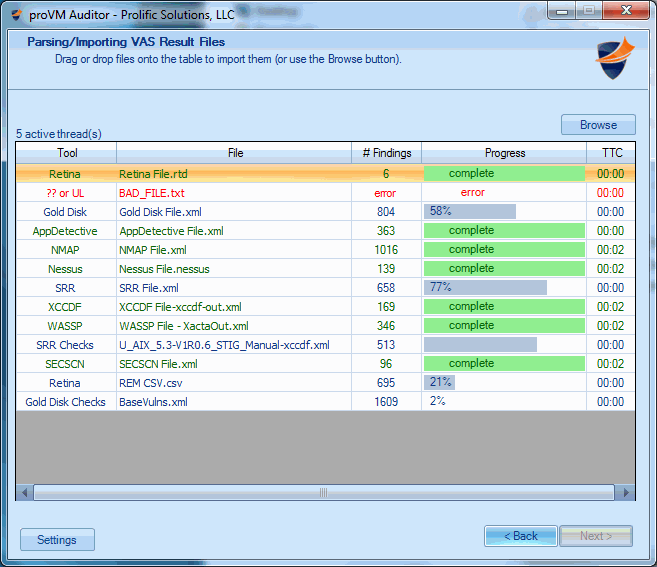Select U_AIX_5.3-V1R0.6_STIG_Manual-xccdf.xml file name

click(x=224, y=345)
